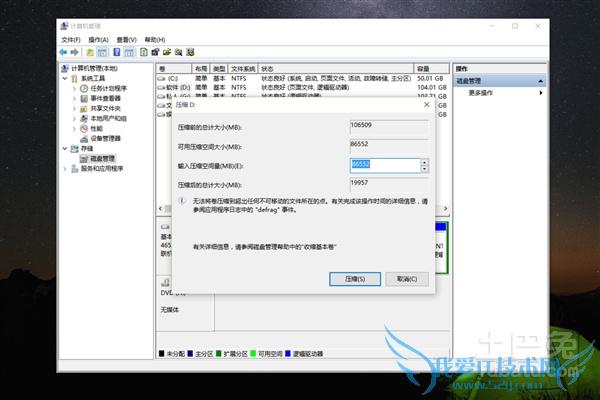Decrease shrink amount with down spinner
This screenshot has height=400, width=600.
click(424, 169)
